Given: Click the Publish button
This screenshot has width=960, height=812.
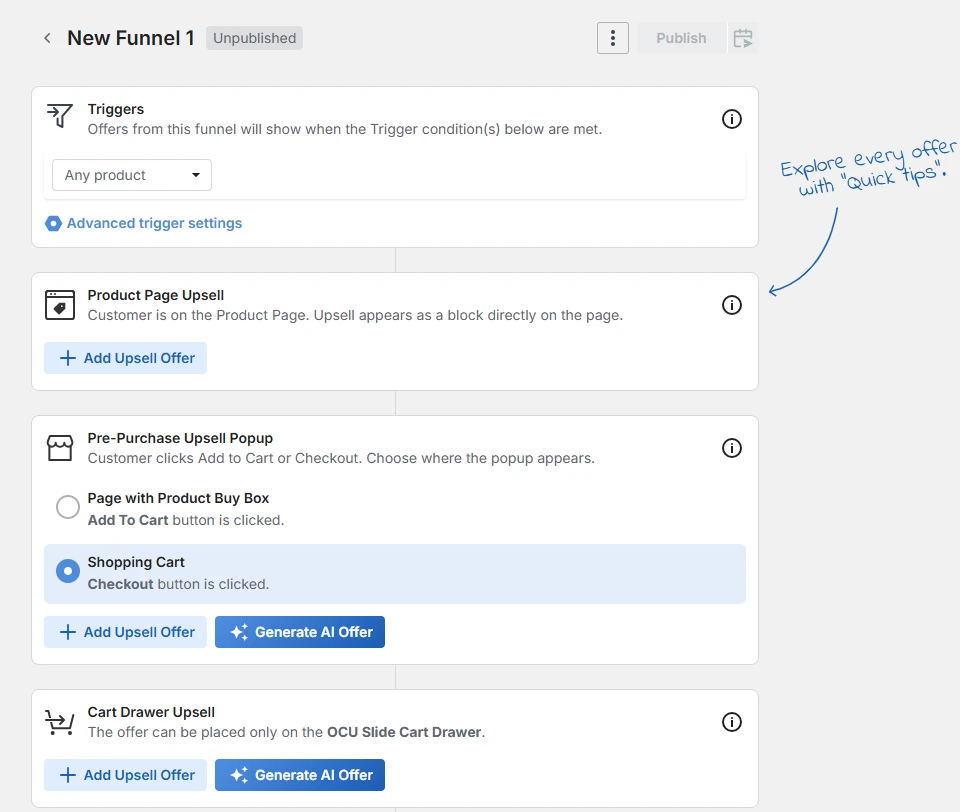Looking at the screenshot, I should 681,38.
